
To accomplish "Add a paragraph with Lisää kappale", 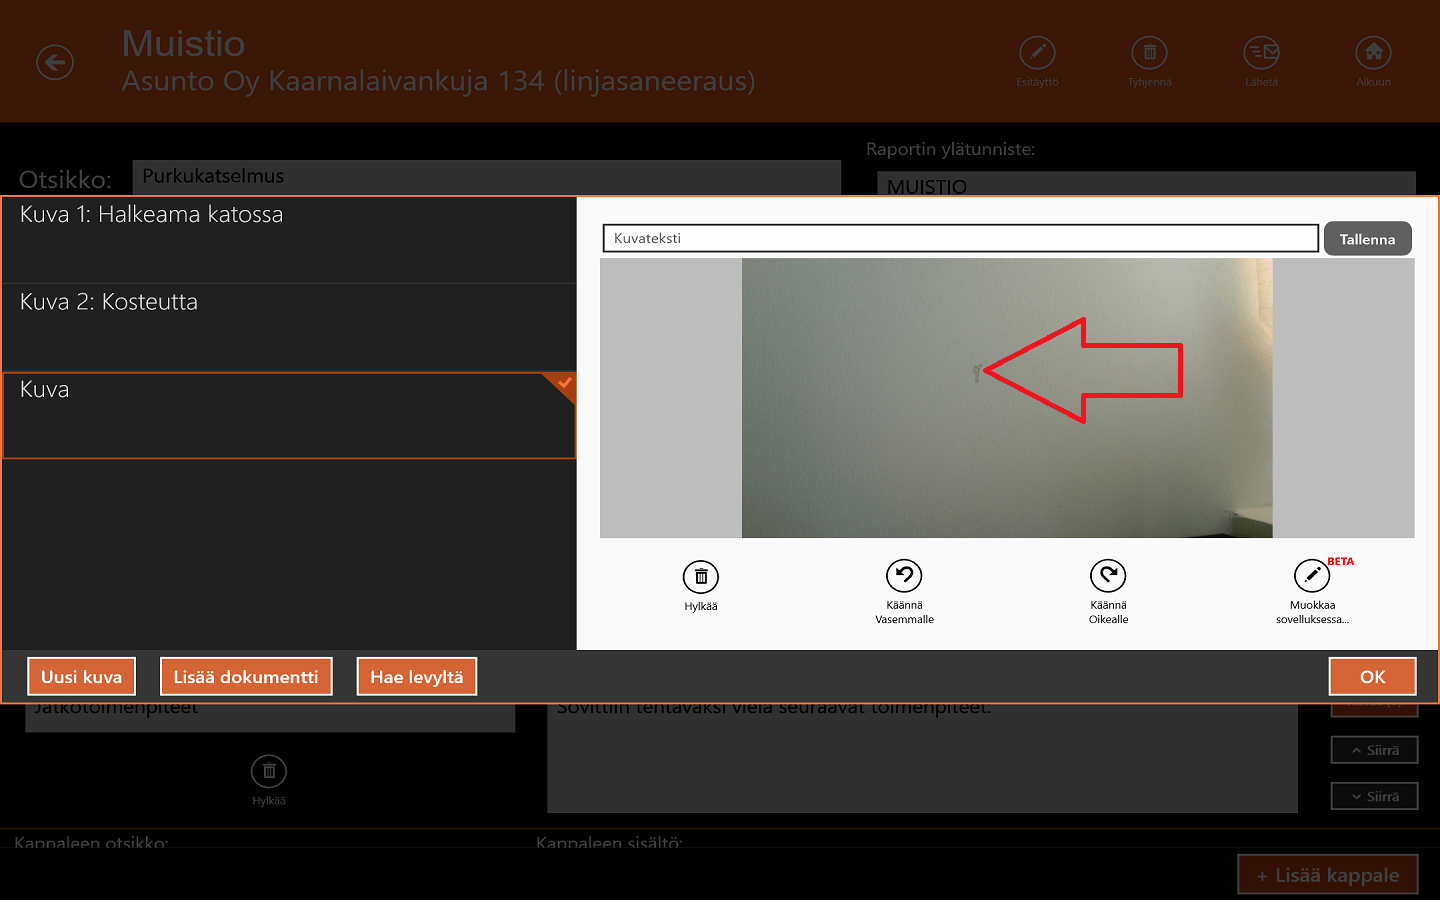I will click(1328, 875).
